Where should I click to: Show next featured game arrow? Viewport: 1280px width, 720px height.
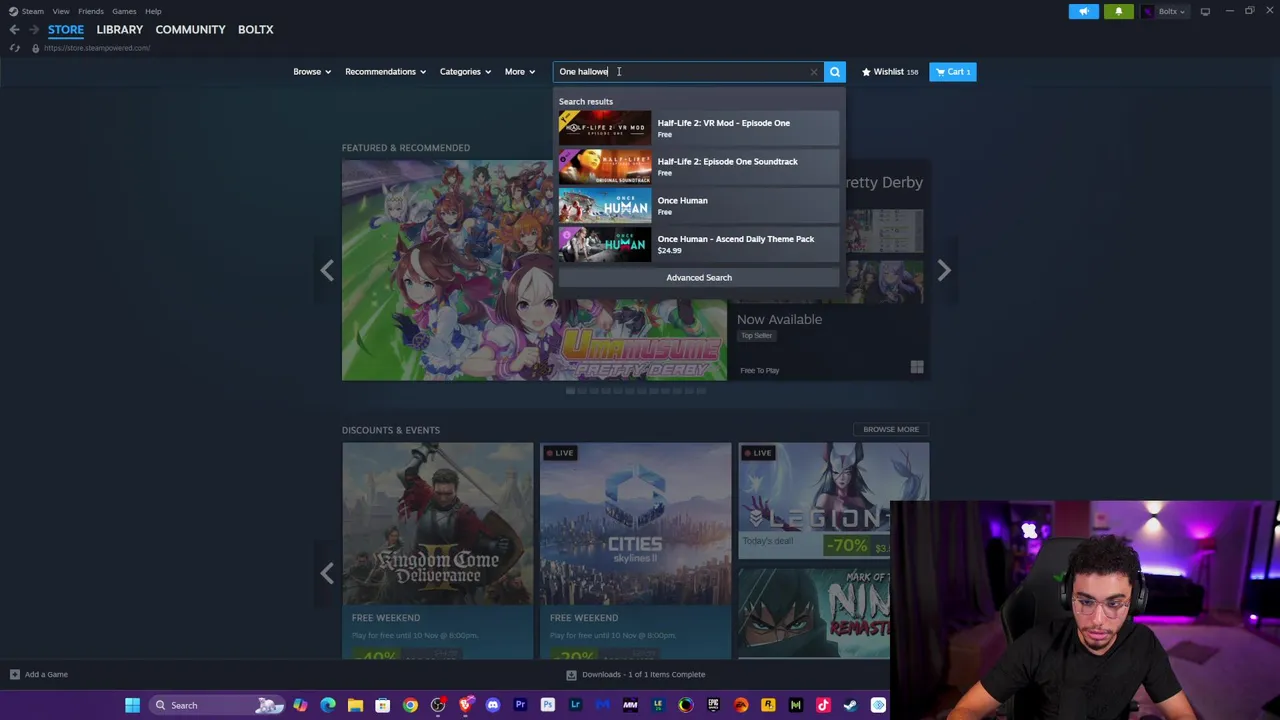tap(943, 270)
